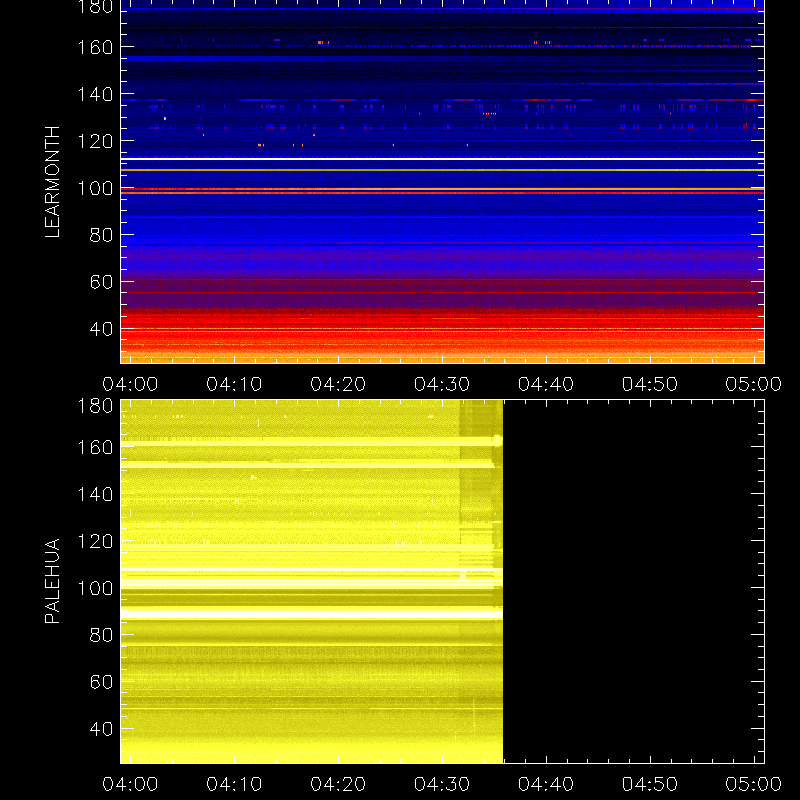
Task: Click inside the Palehua yellow spectrogram data
Action: click(x=312, y=582)
